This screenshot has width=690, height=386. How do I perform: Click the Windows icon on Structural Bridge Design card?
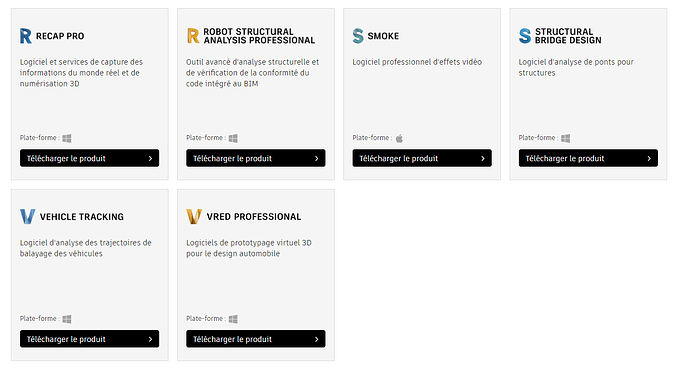565,138
